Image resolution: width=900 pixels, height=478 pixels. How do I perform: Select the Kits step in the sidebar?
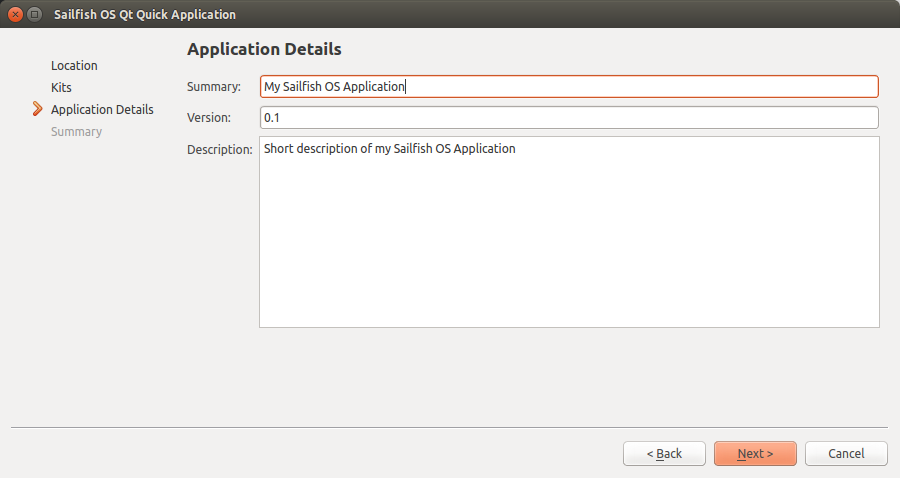coord(61,87)
